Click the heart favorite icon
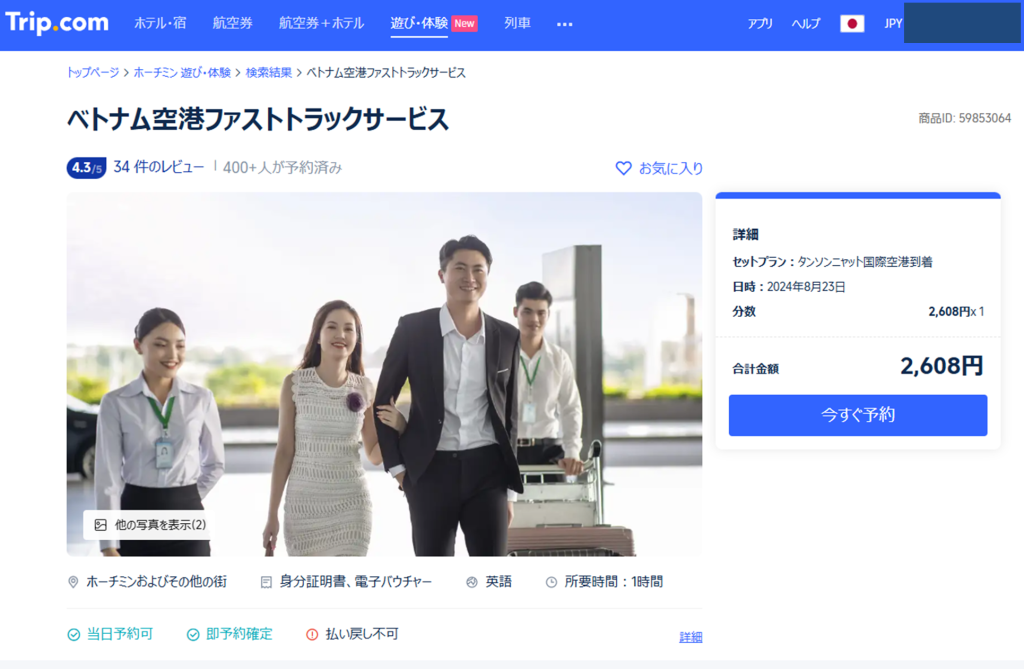 pos(623,168)
